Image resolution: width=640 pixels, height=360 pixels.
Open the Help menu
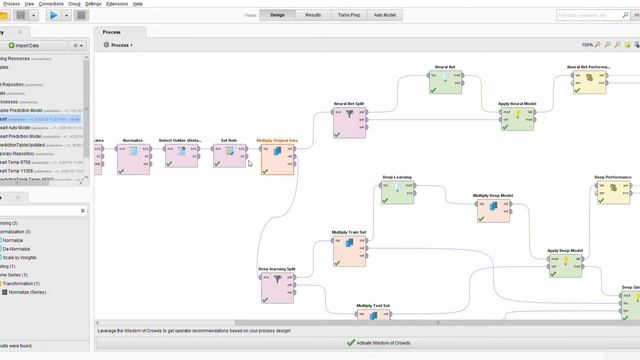tap(138, 4)
